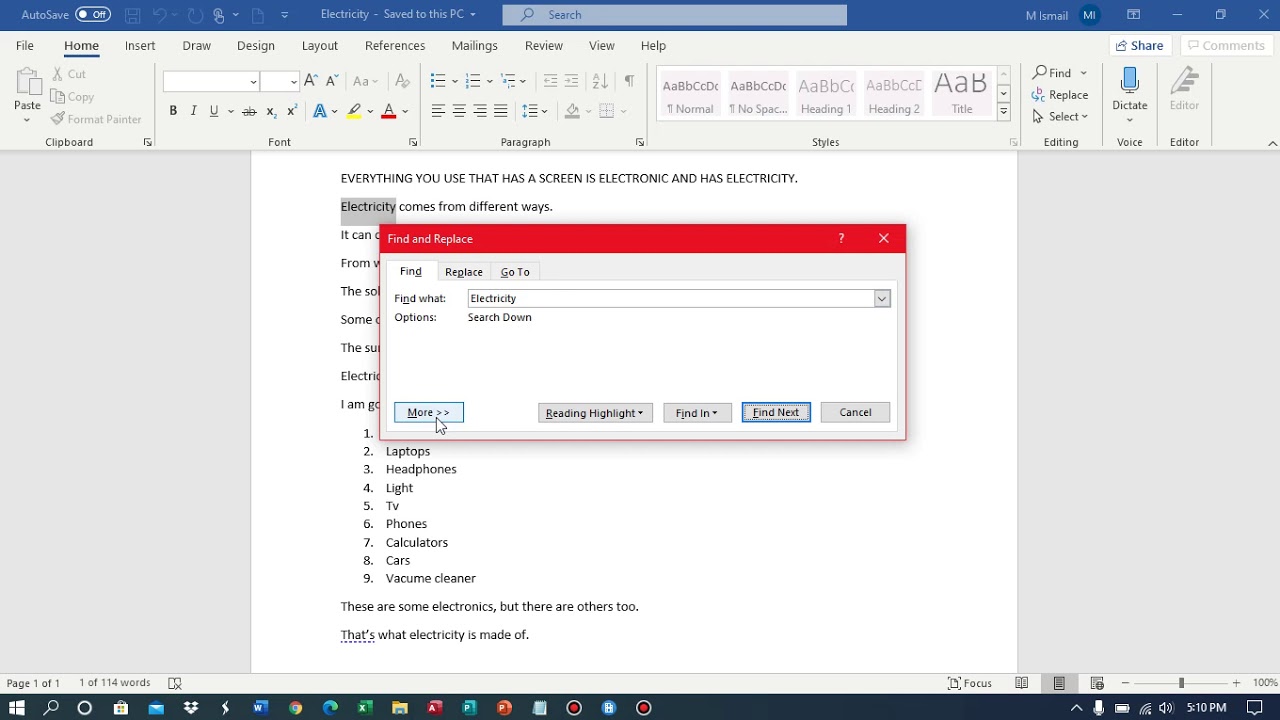The width and height of the screenshot is (1280, 720).
Task: Click the Align Right icon
Action: pos(480,111)
